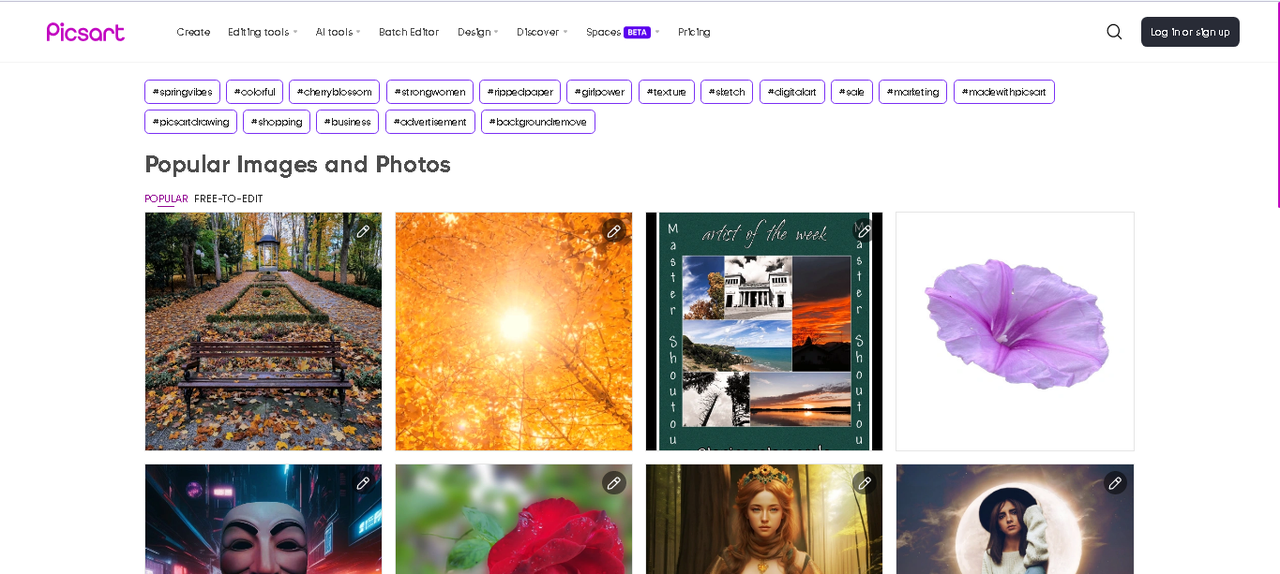Image resolution: width=1280 pixels, height=574 pixels.
Task: Expand the AI tools dropdown
Action: click(338, 32)
